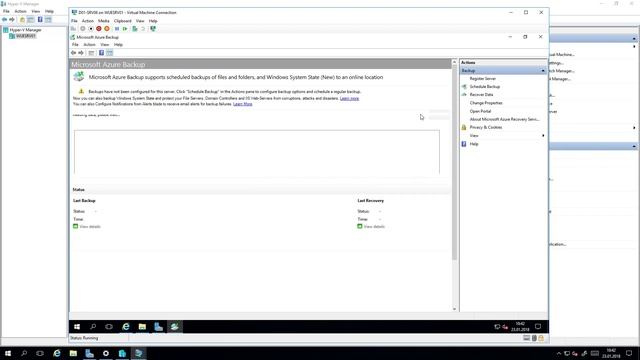Show hidden icons in host system tray

(x=559, y=353)
